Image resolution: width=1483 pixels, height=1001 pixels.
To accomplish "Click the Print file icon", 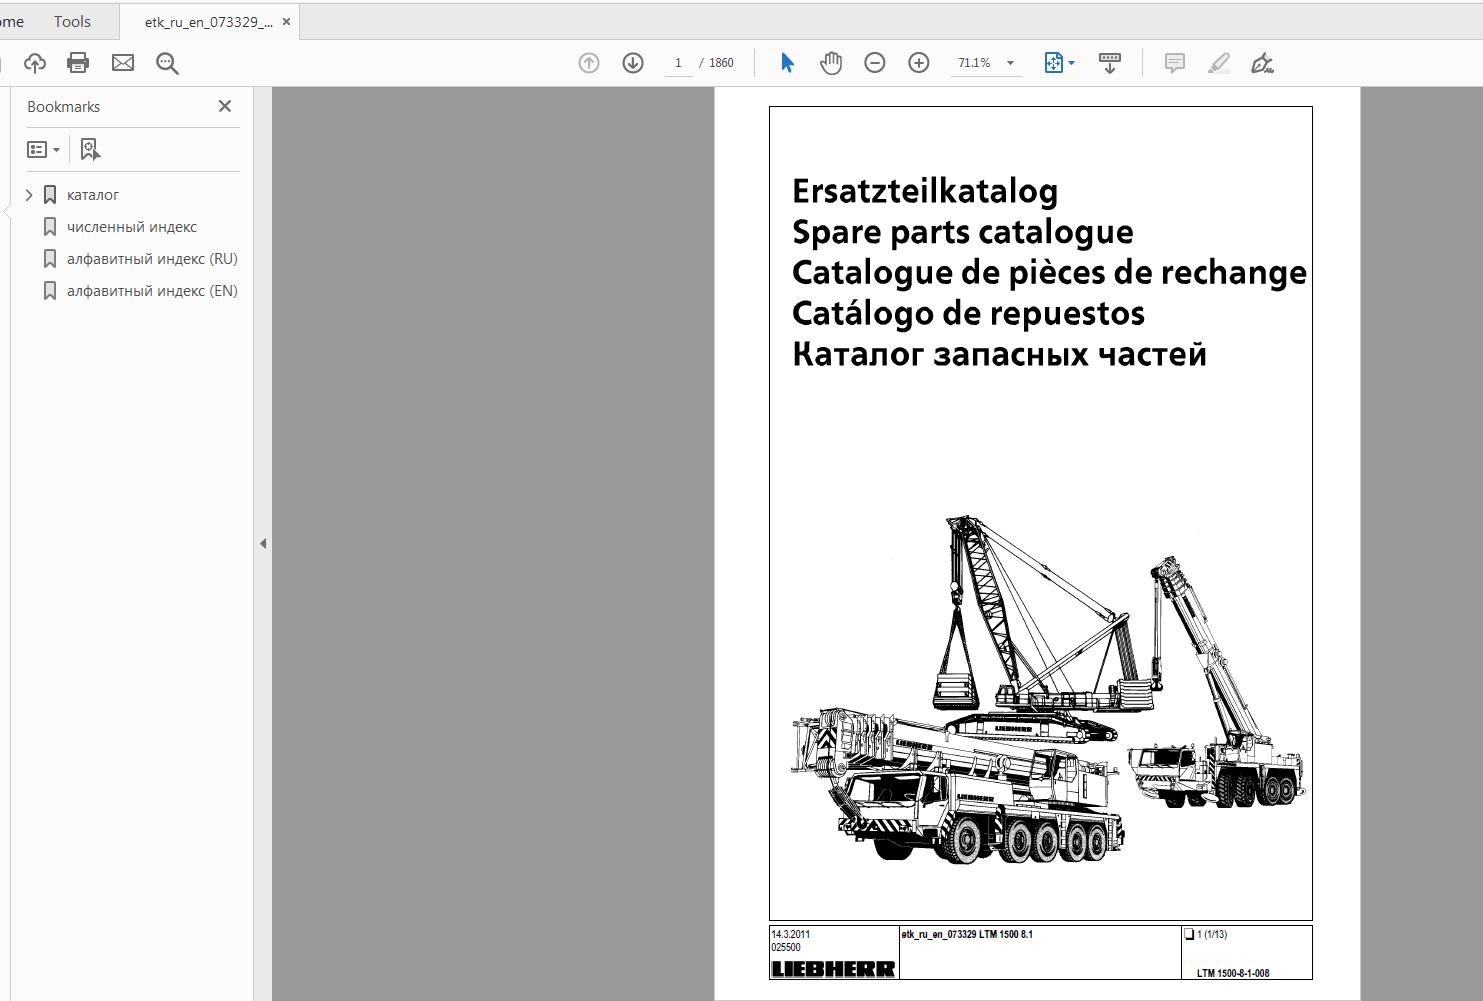I will 78,63.
